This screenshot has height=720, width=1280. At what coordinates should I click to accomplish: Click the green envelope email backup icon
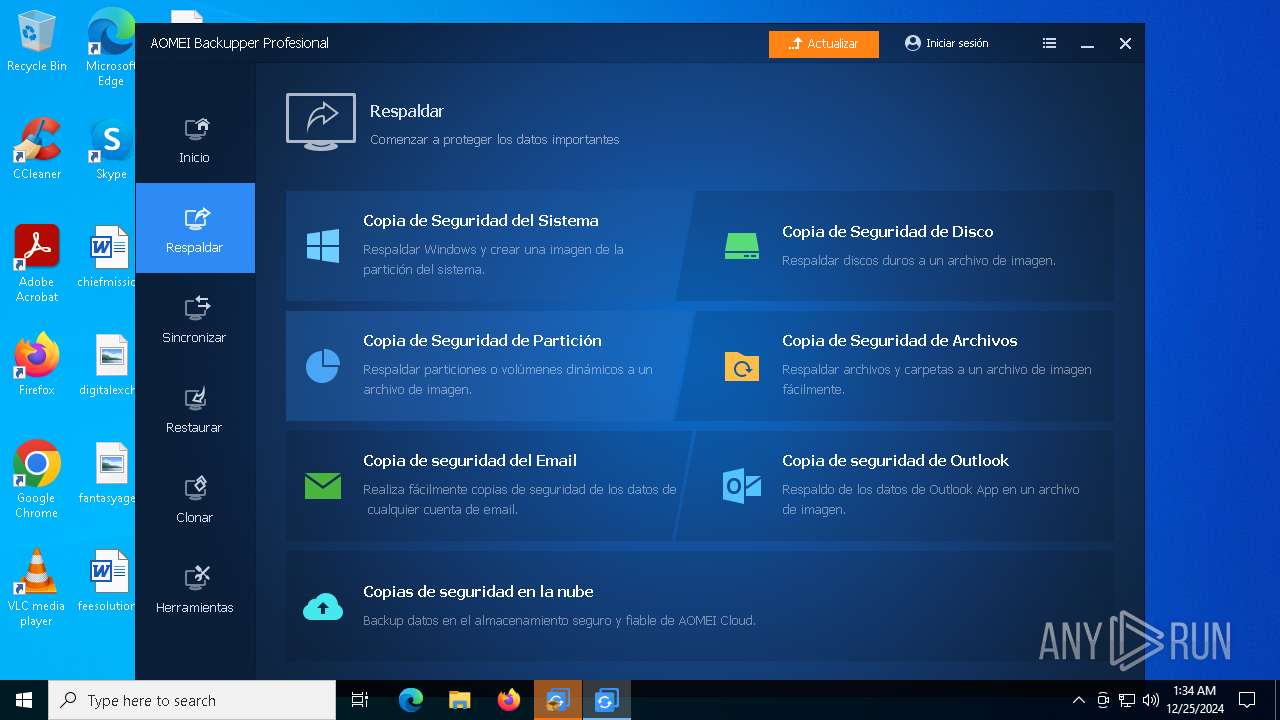(x=323, y=486)
